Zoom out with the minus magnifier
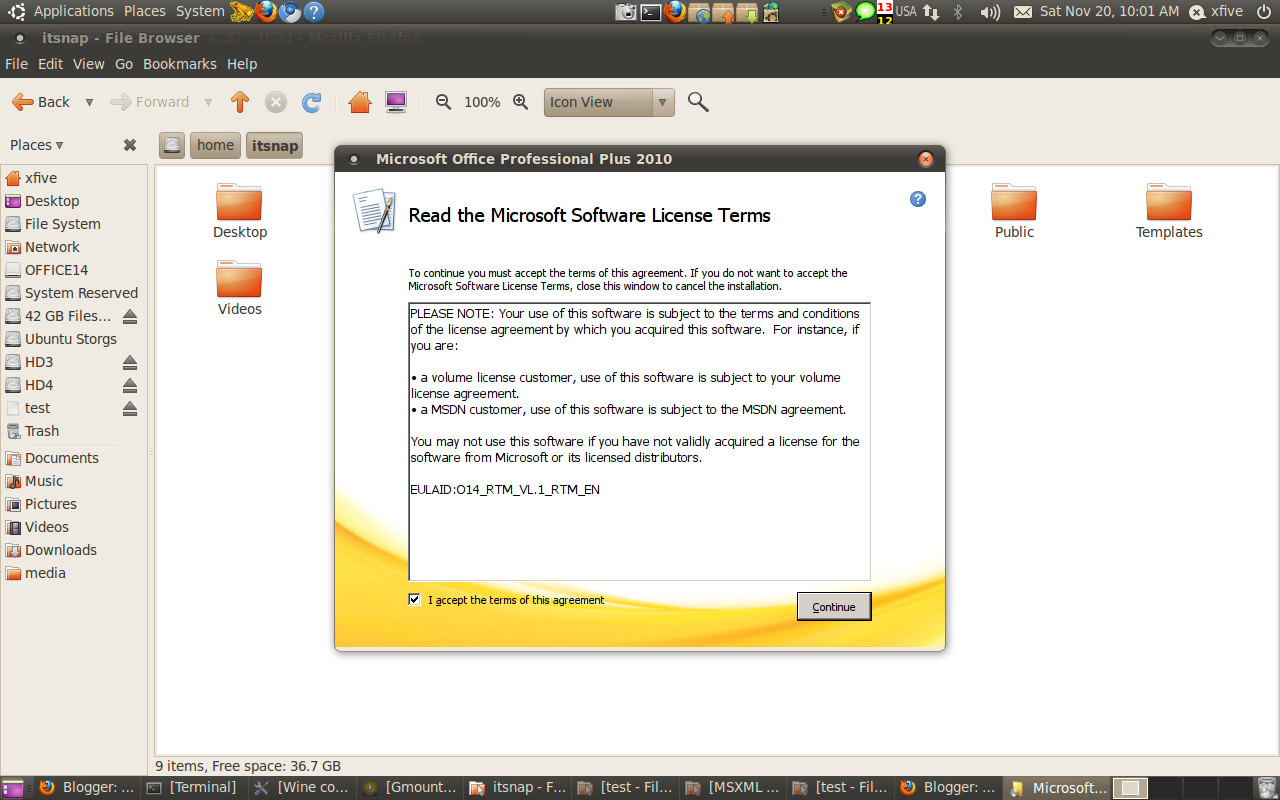1280x800 pixels. (444, 102)
